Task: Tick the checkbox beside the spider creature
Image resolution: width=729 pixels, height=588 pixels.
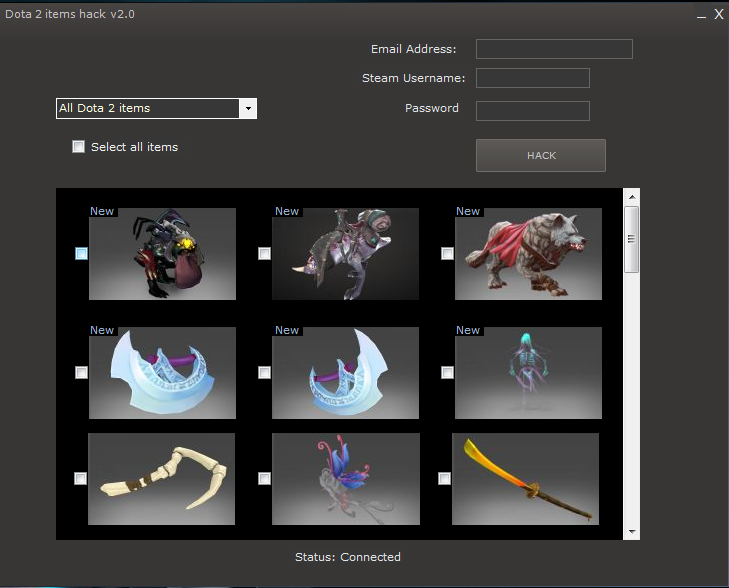Action: (x=81, y=253)
